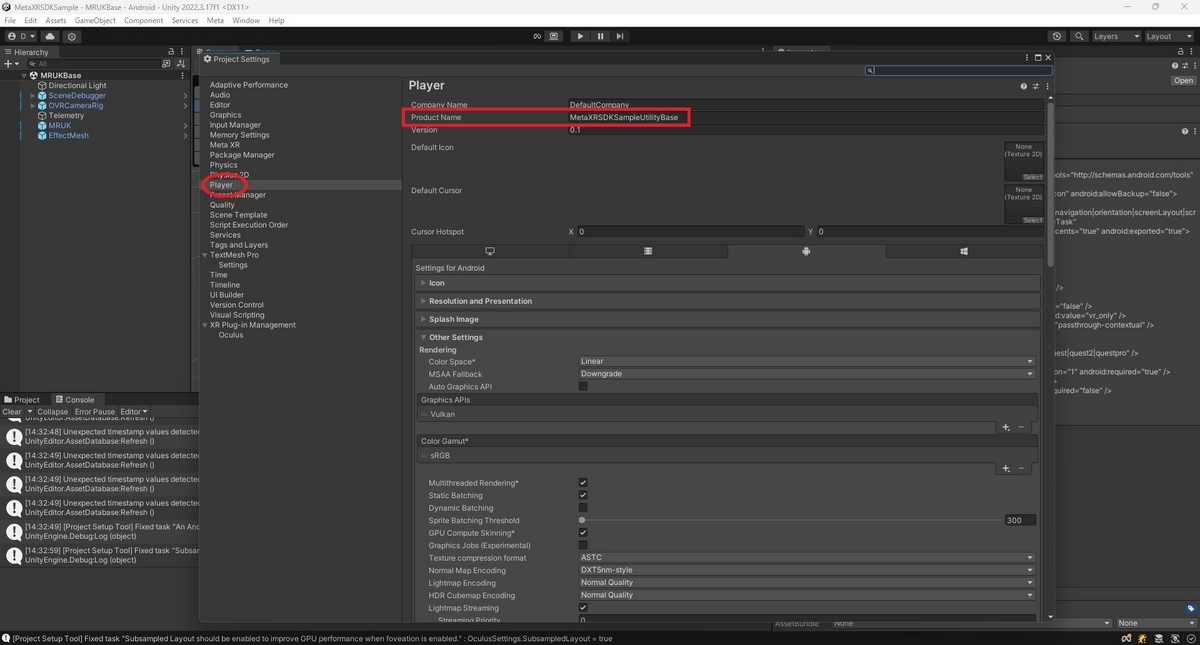Screen dimensions: 1200x645
Task: Select Quality settings category
Action: point(222,205)
